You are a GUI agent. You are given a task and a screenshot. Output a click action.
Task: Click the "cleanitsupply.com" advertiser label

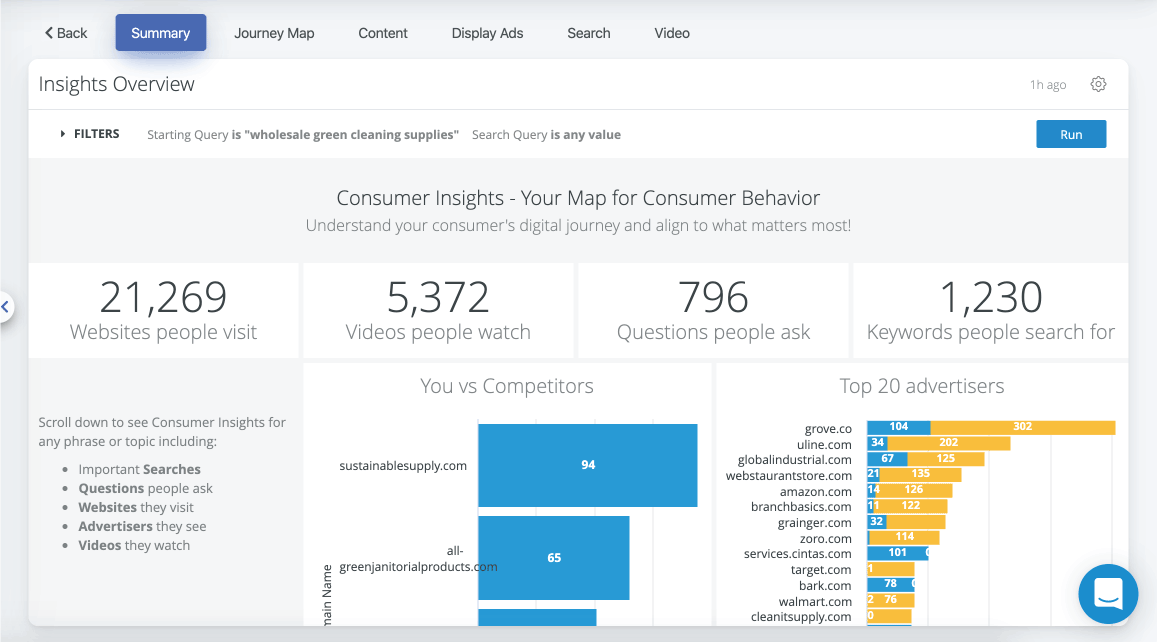point(801,617)
